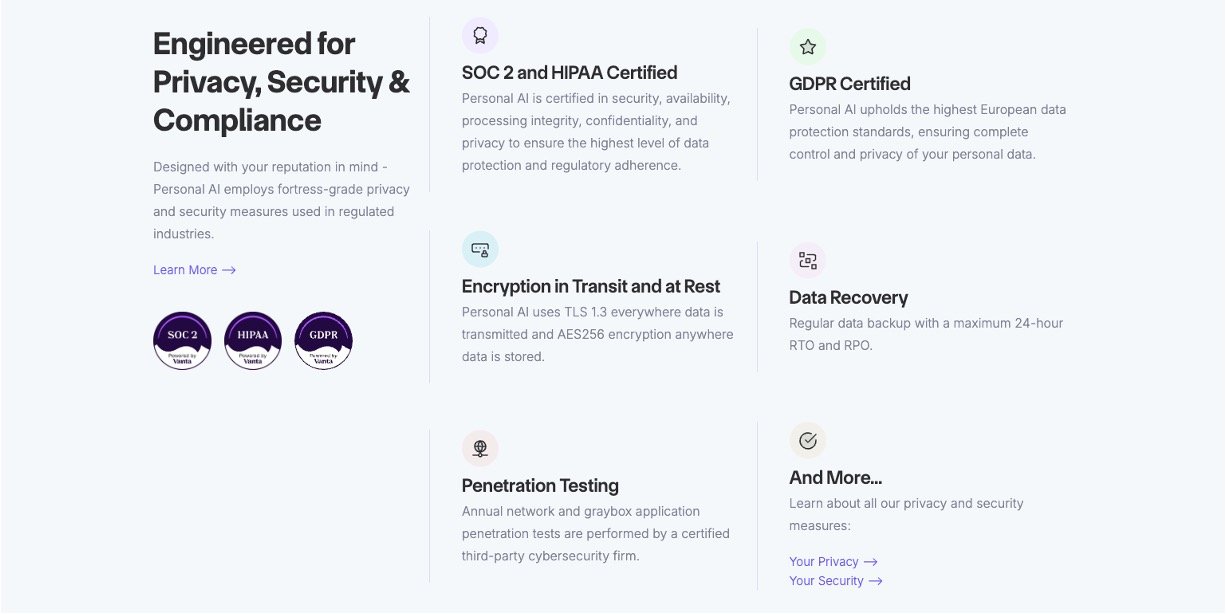Viewport: 1226px width, 614px height.
Task: Click the And More checkmark icon
Action: tap(808, 441)
